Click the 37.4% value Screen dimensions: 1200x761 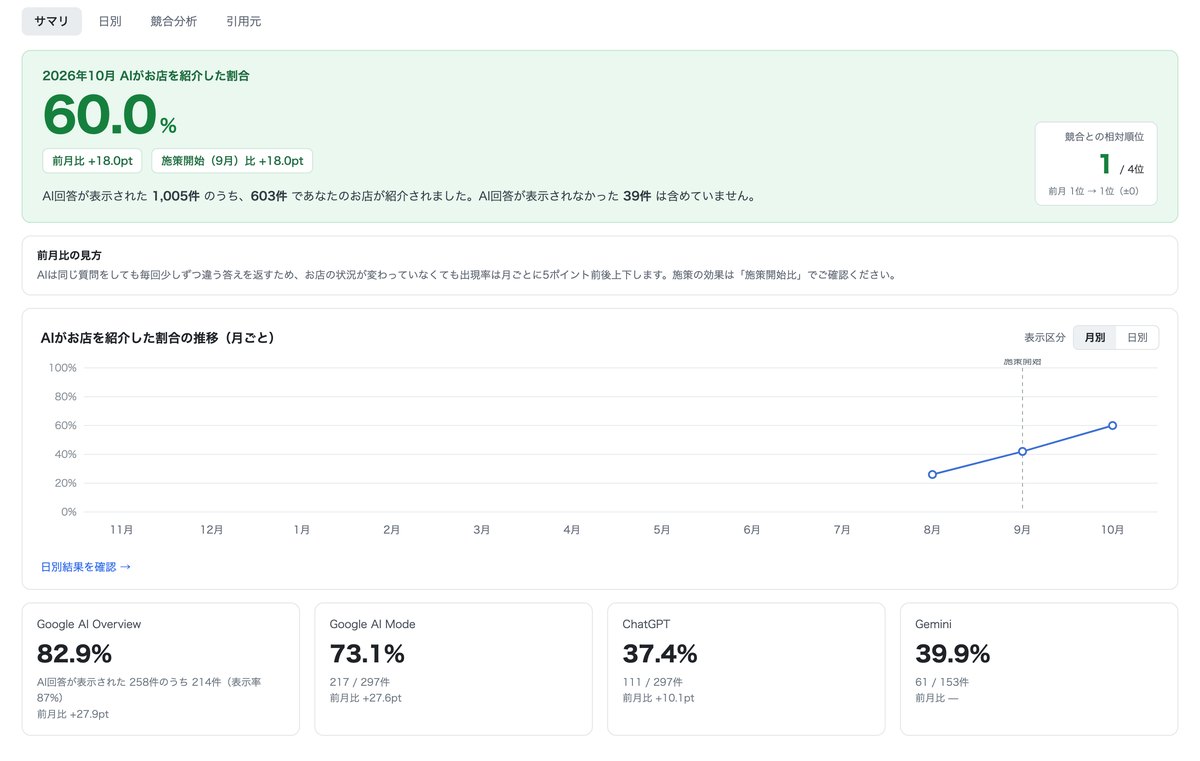[x=660, y=654]
